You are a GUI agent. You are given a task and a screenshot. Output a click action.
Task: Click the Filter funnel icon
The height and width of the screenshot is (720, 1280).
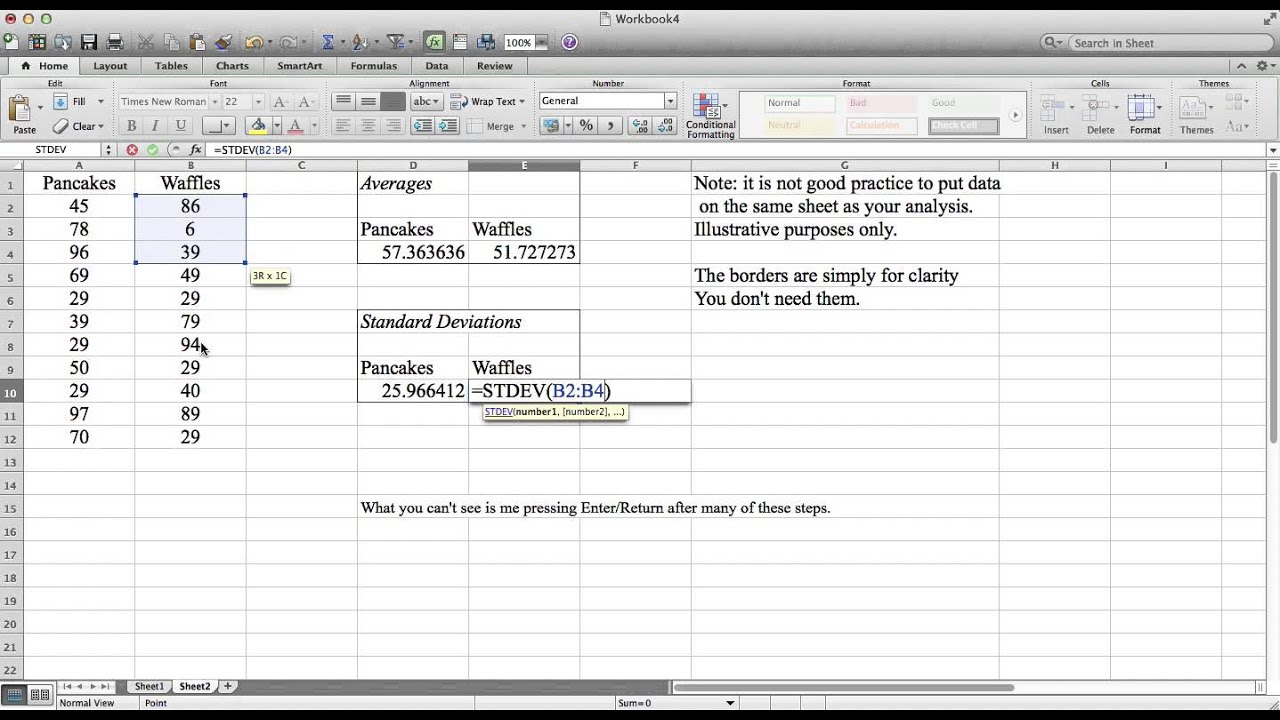click(394, 42)
